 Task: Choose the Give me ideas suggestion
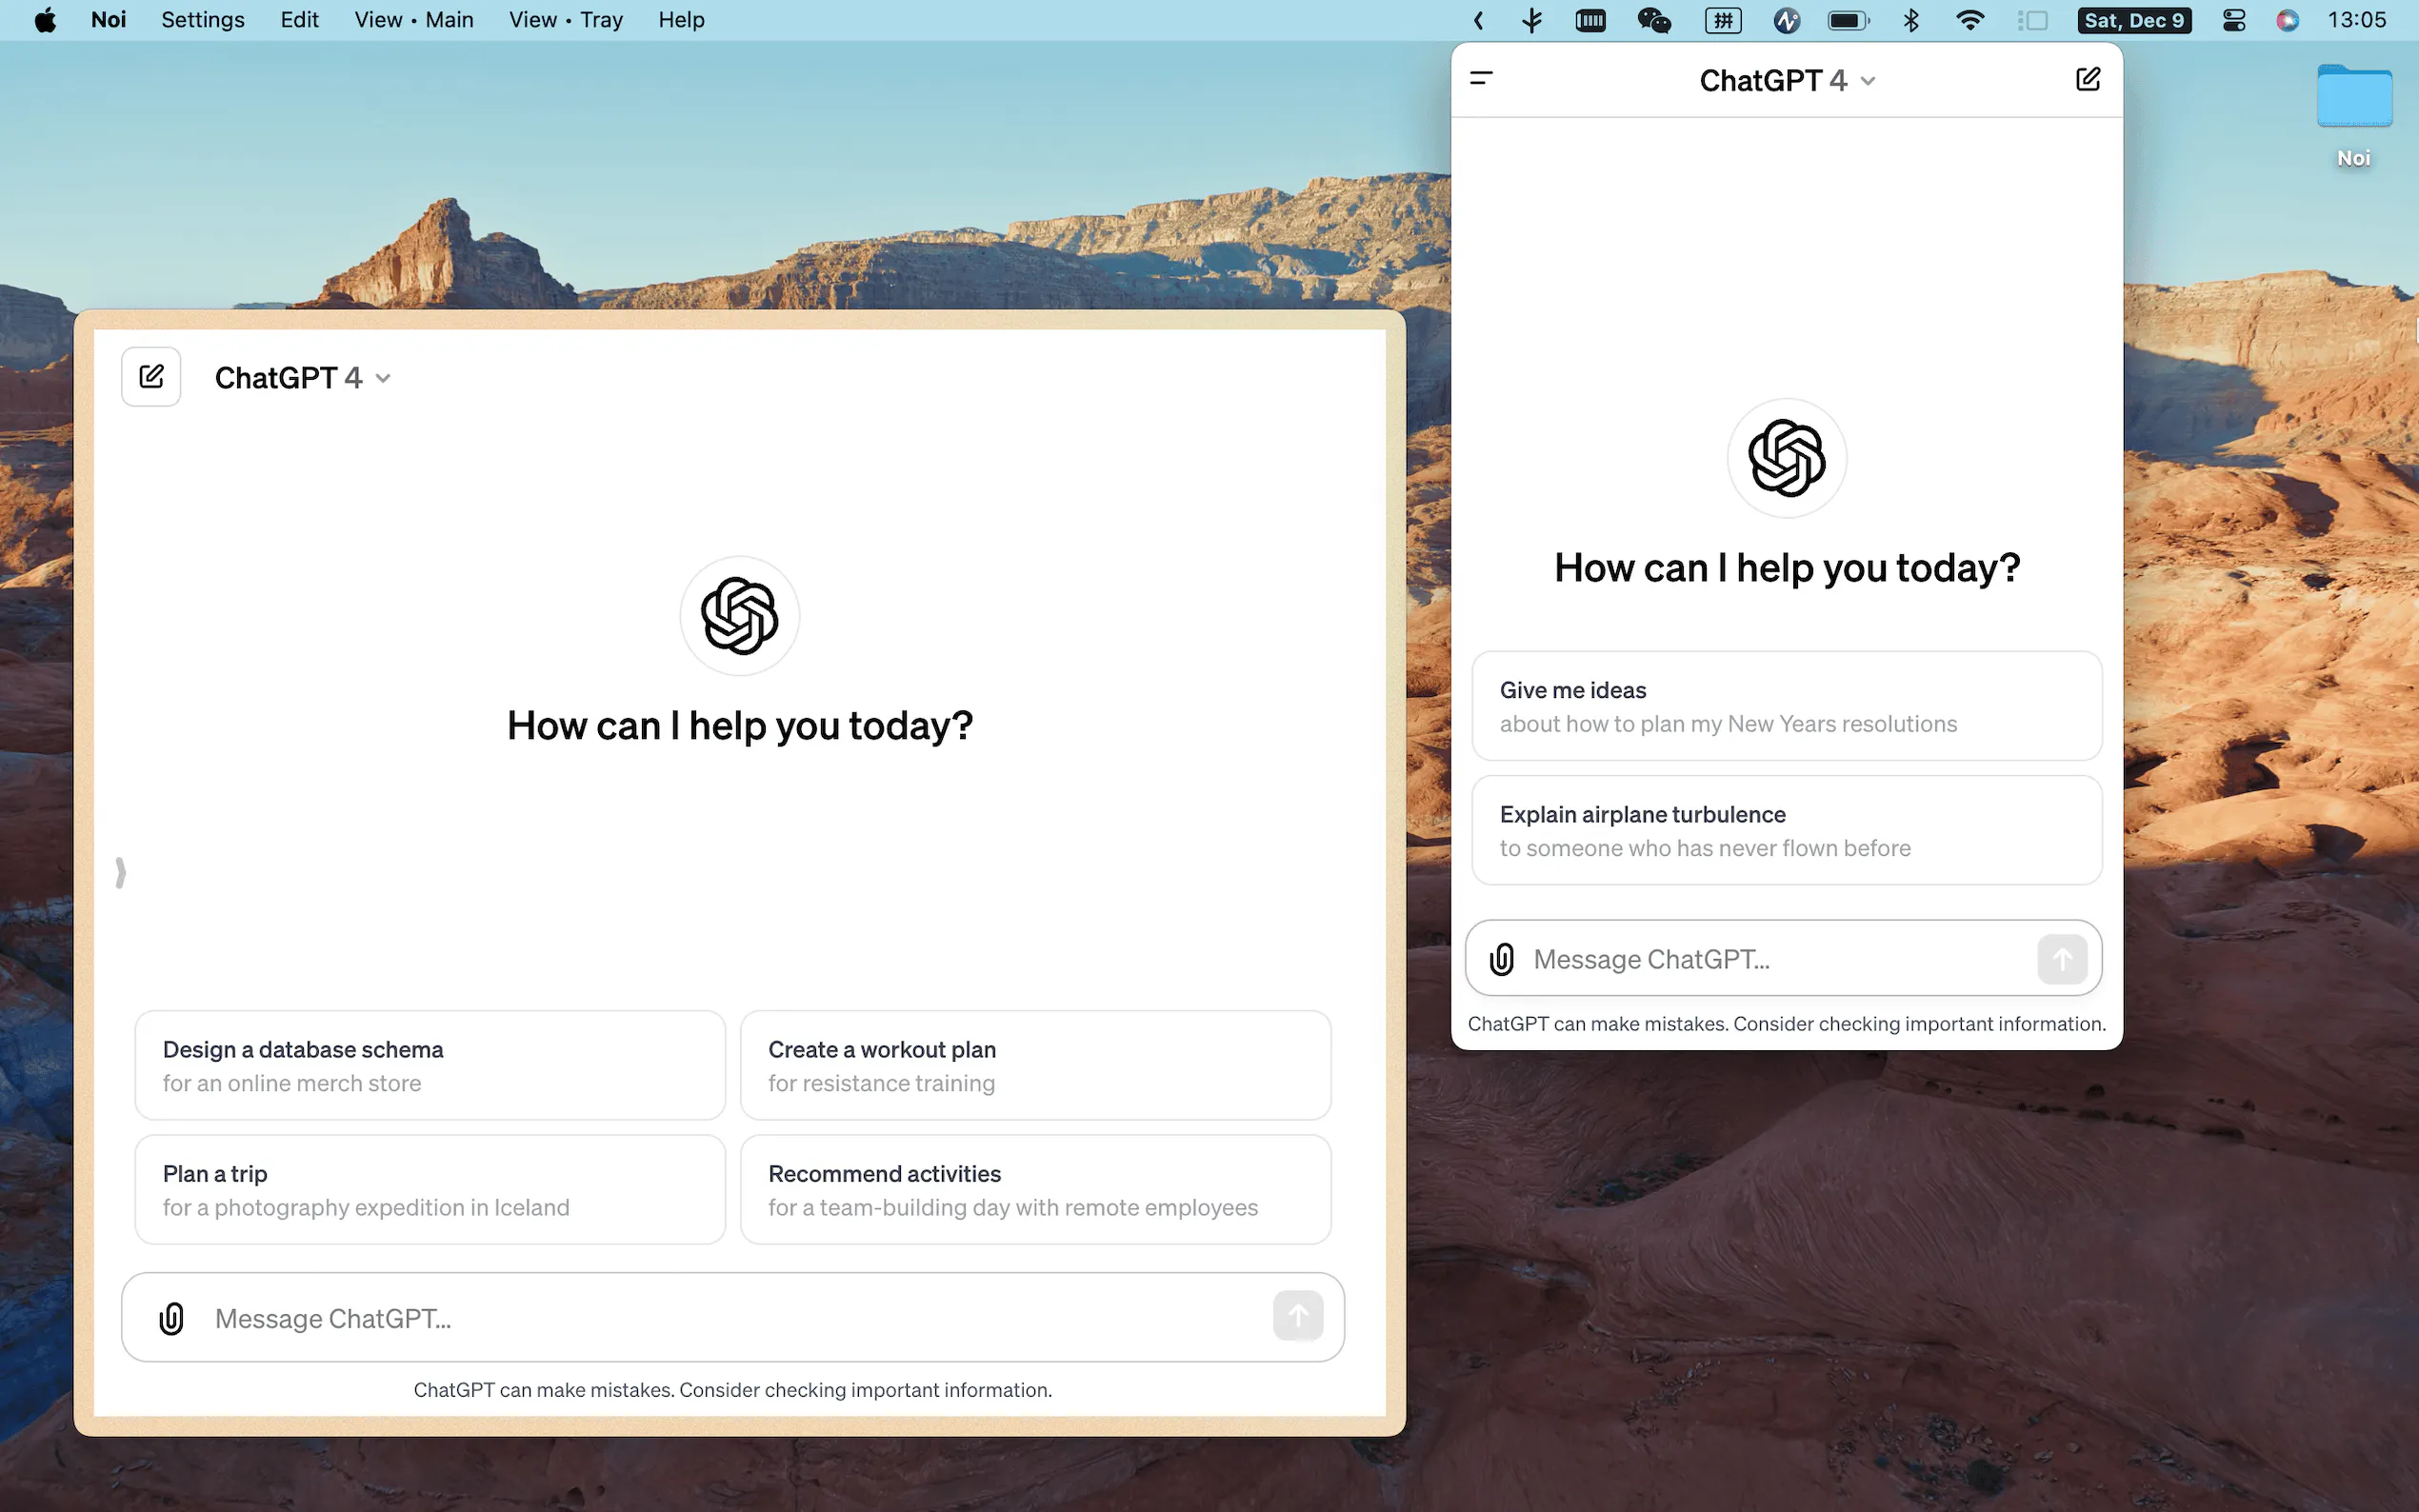1787,706
